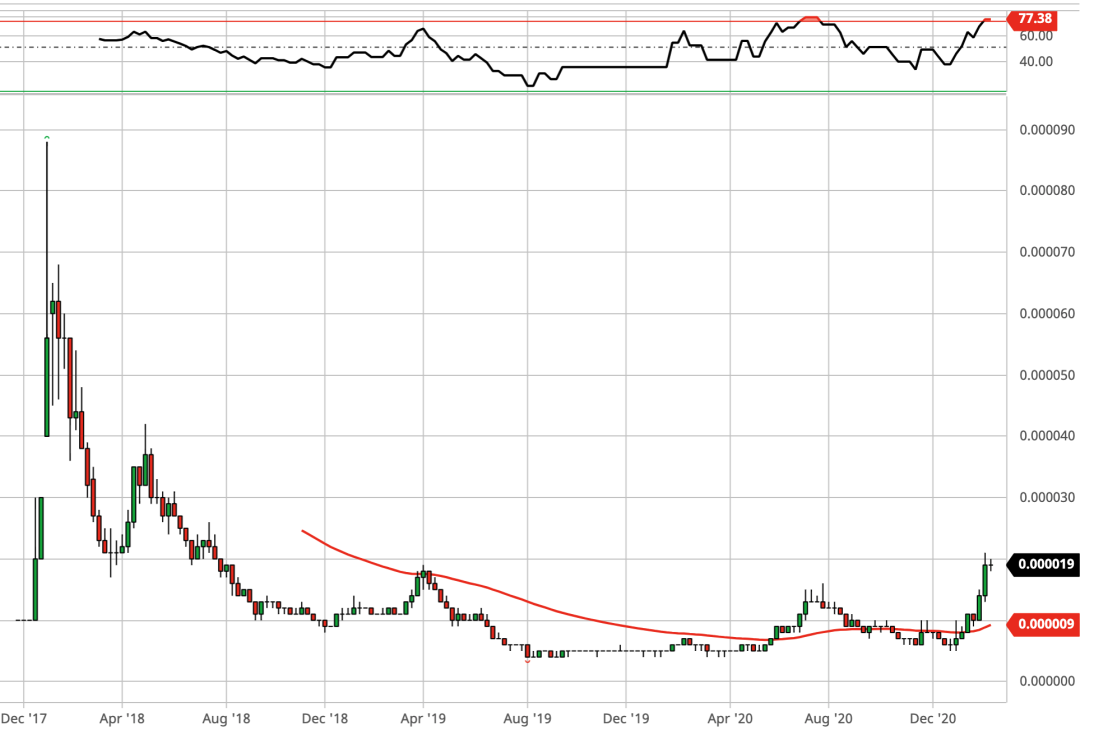The image size is (1094, 744).
Task: Click the green high marker above the tallest wick
Action: pyautogui.click(x=47, y=137)
